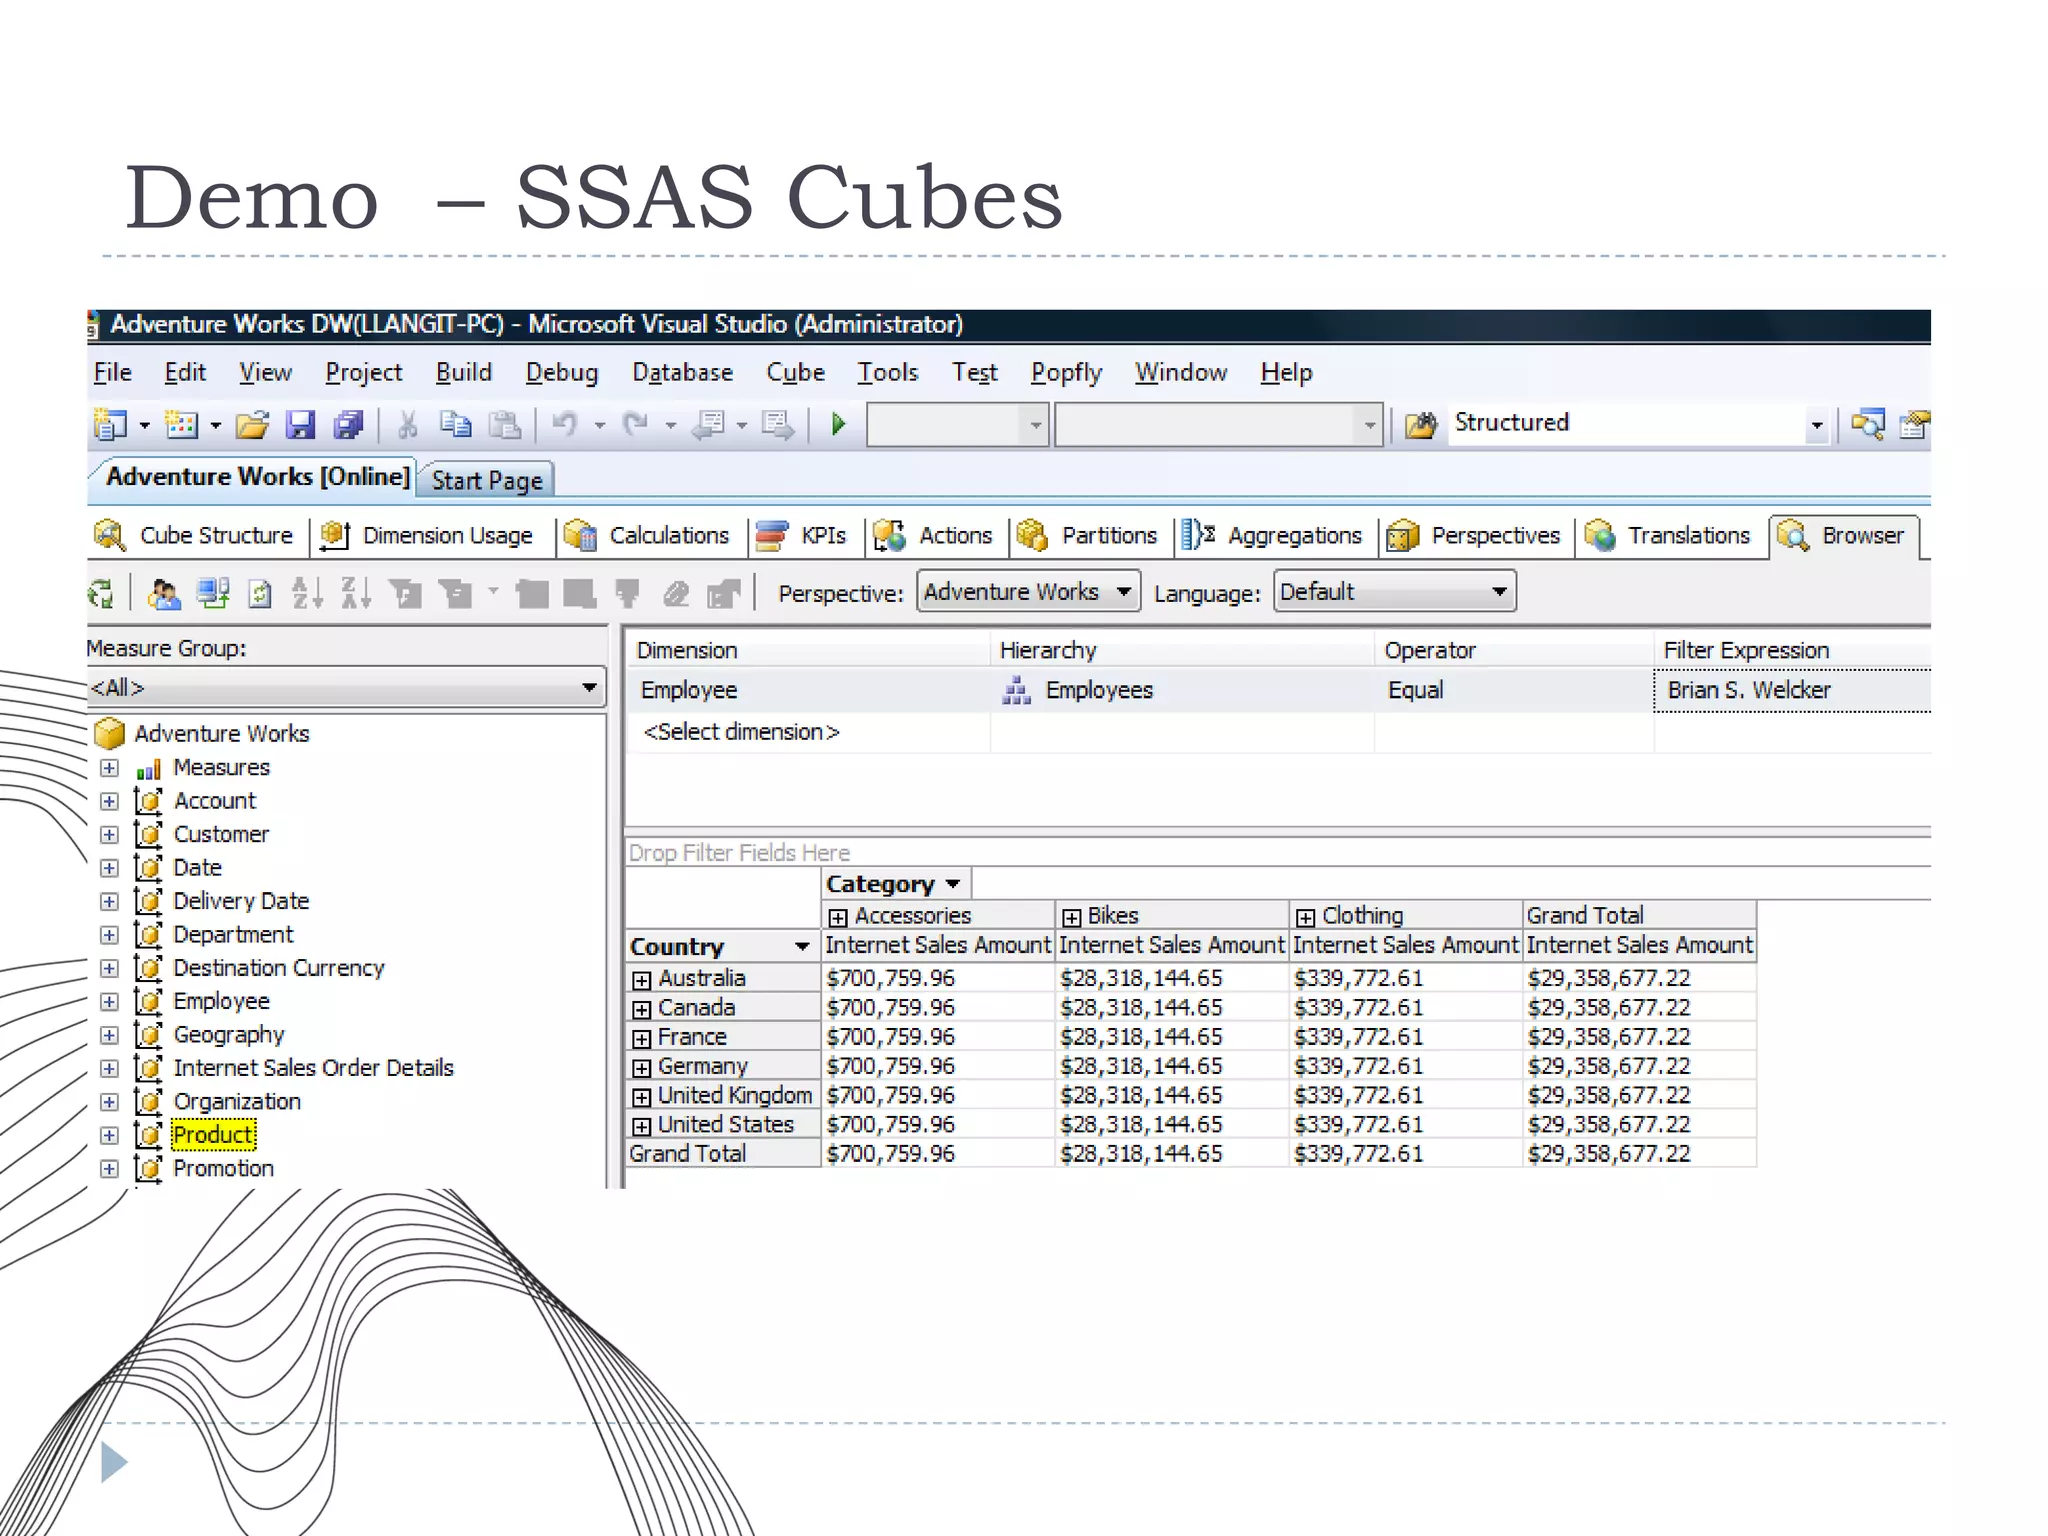
Task: Open the Cube menu
Action: [795, 373]
